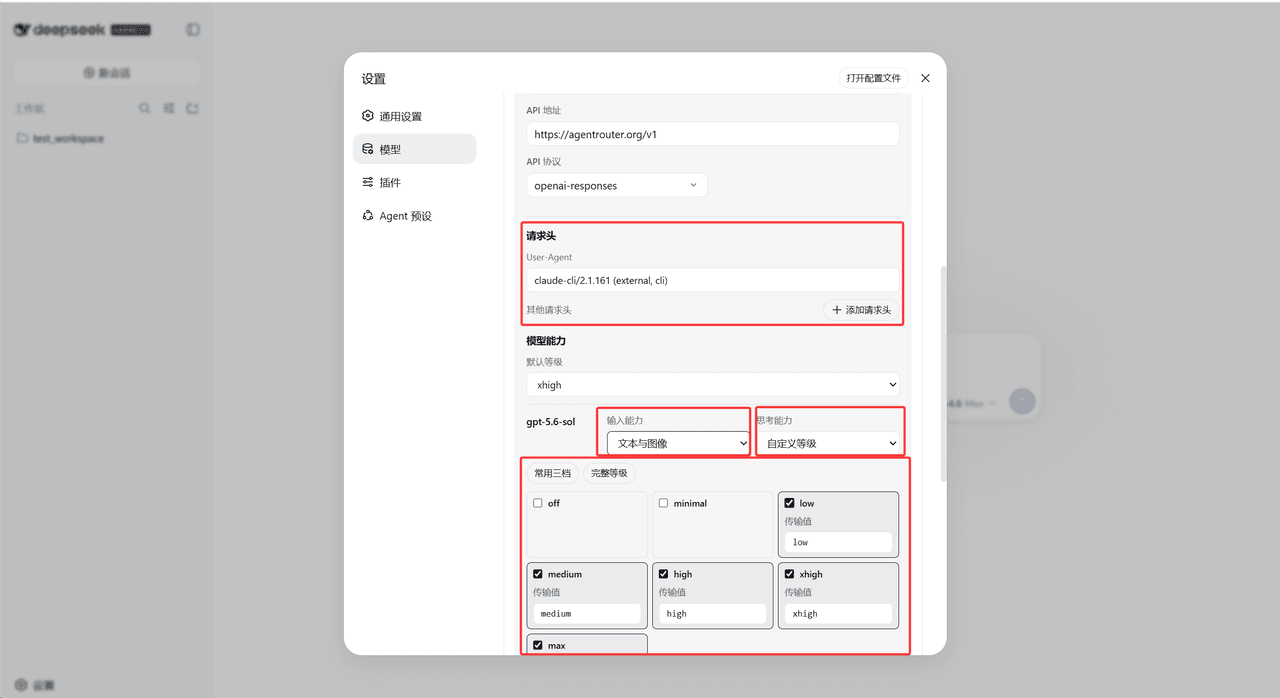Uncheck the max level checkbox
1280x698 pixels.
tap(538, 645)
